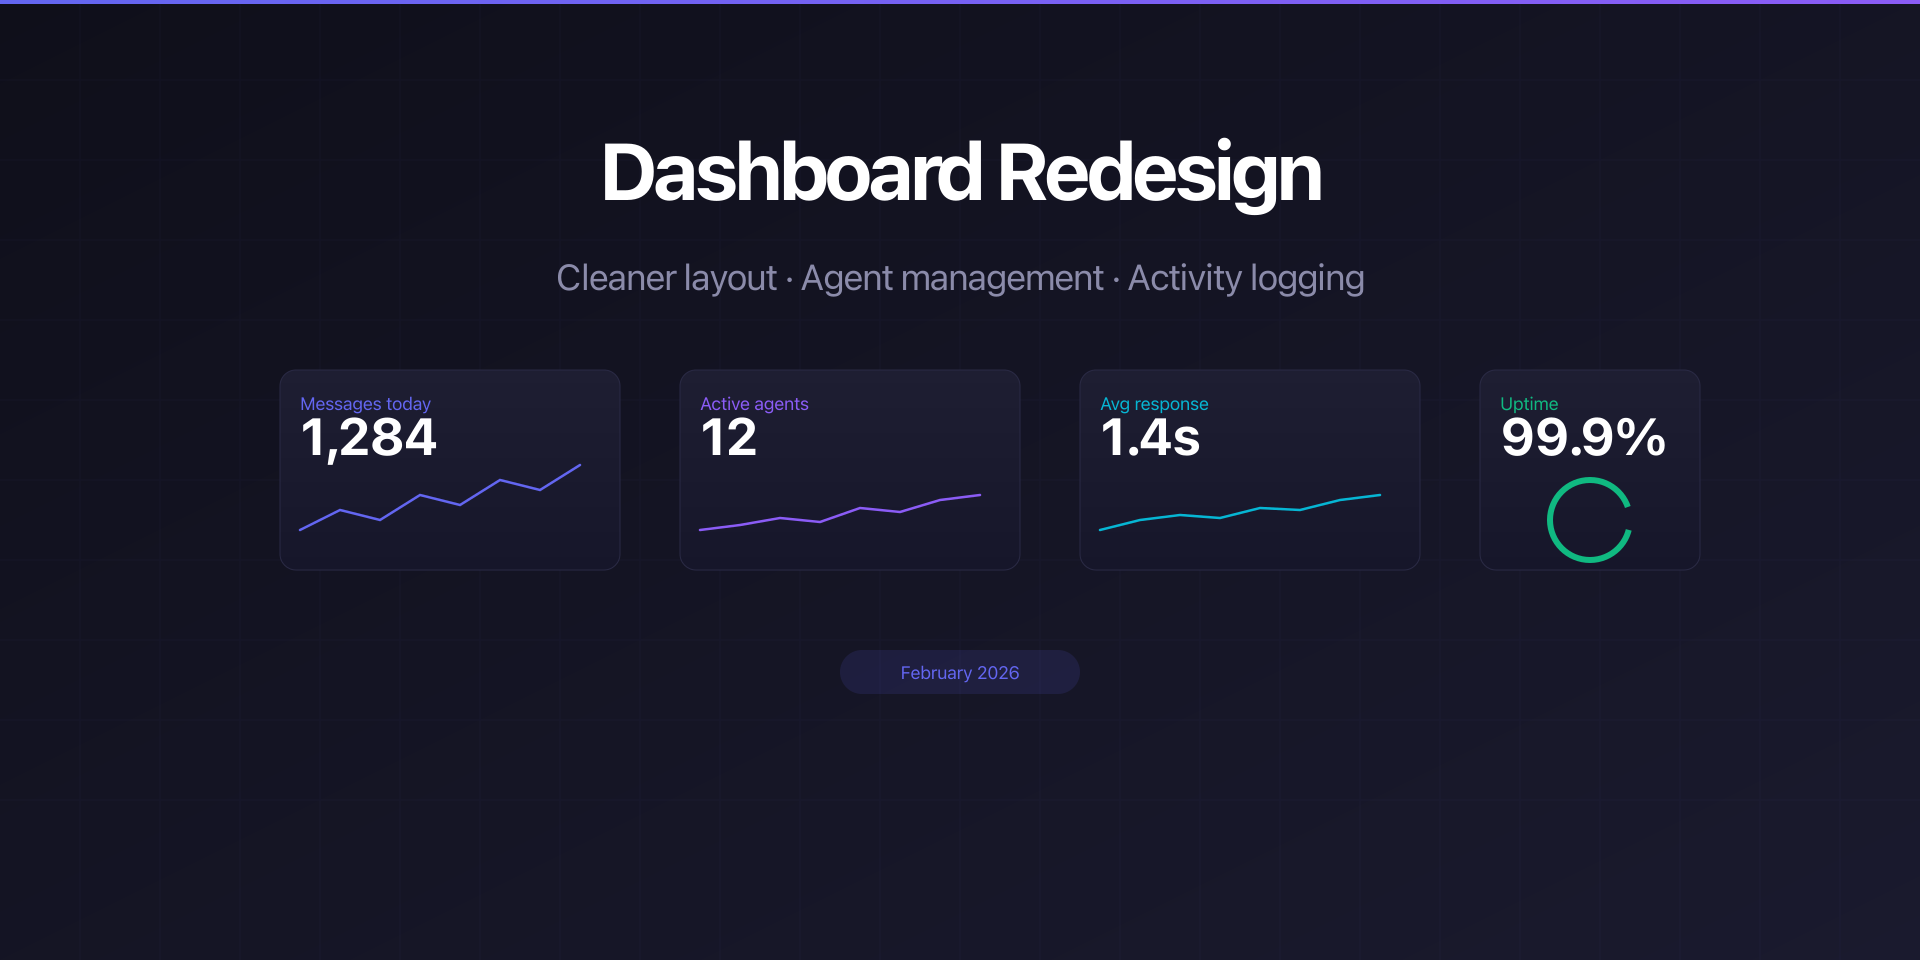Click the February 2026 pill button
The height and width of the screenshot is (960, 1920).
[960, 672]
